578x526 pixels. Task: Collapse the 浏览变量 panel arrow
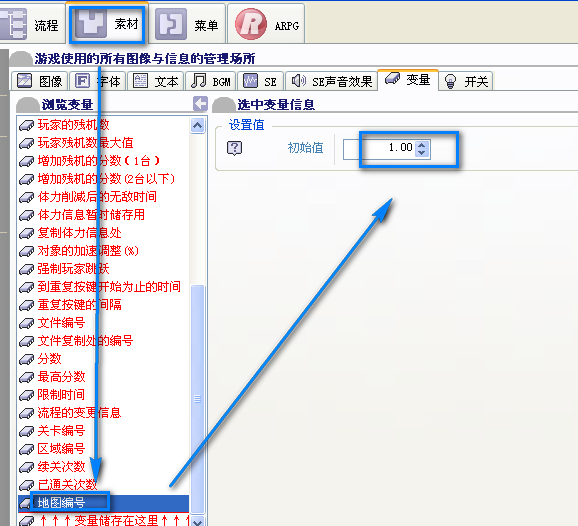point(200,104)
